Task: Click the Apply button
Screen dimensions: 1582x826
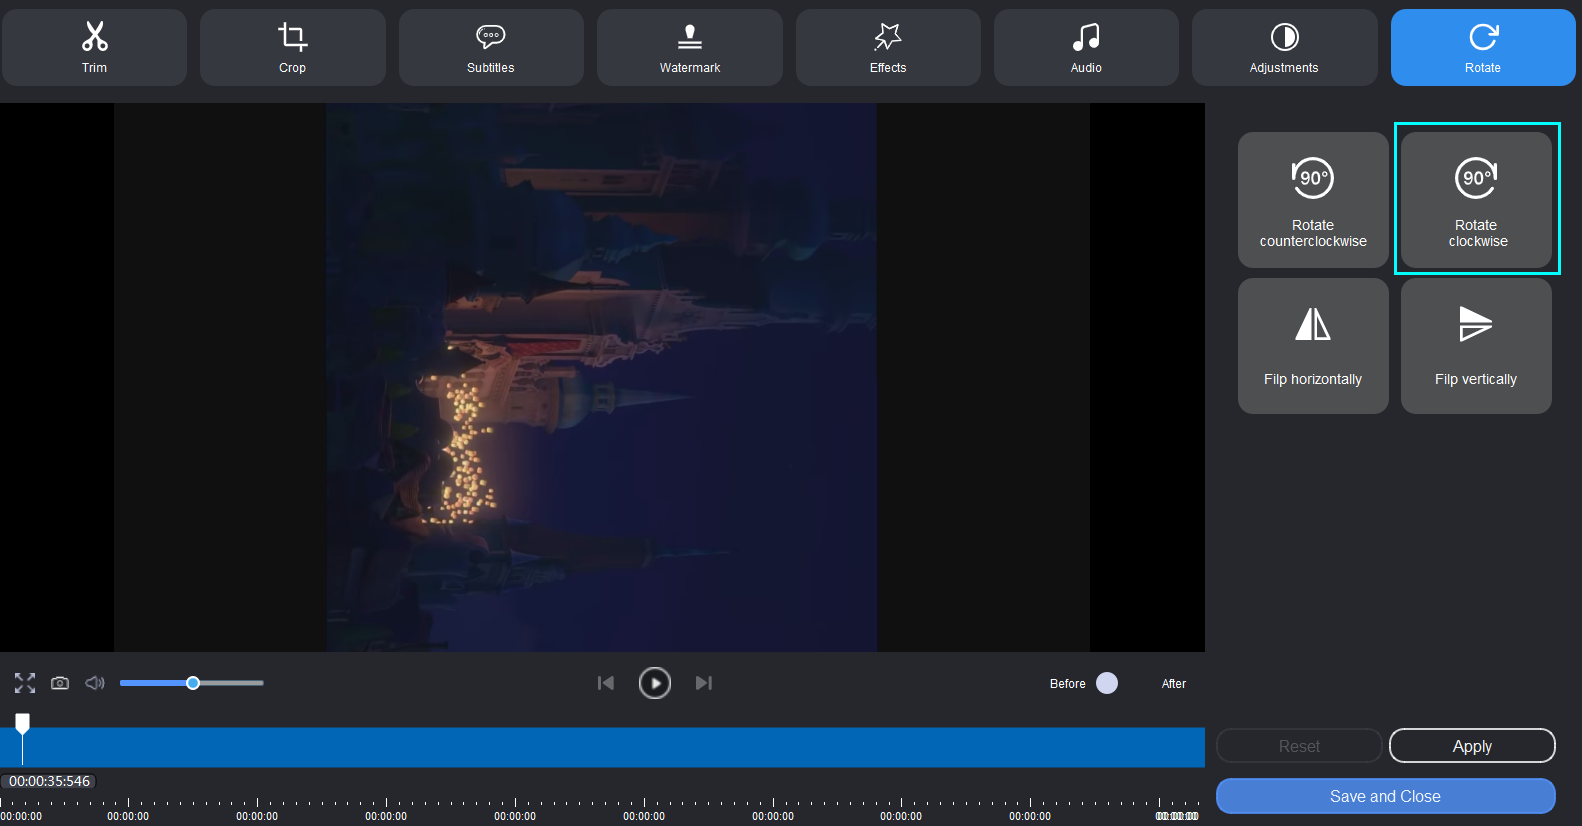Action: (1472, 746)
